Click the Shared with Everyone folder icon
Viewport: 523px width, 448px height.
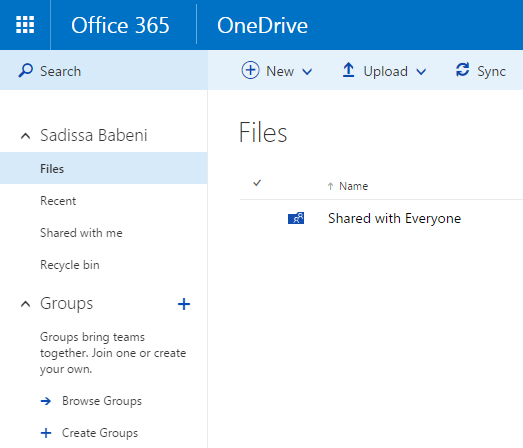296,218
